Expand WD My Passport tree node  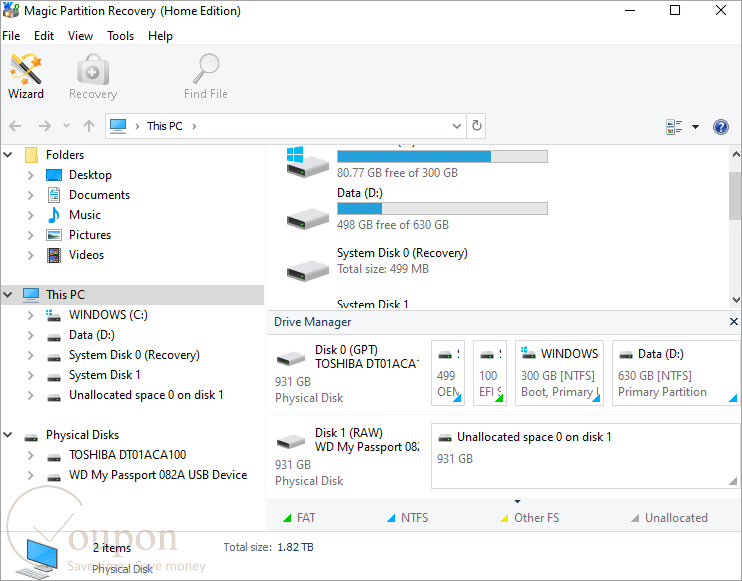(31, 475)
